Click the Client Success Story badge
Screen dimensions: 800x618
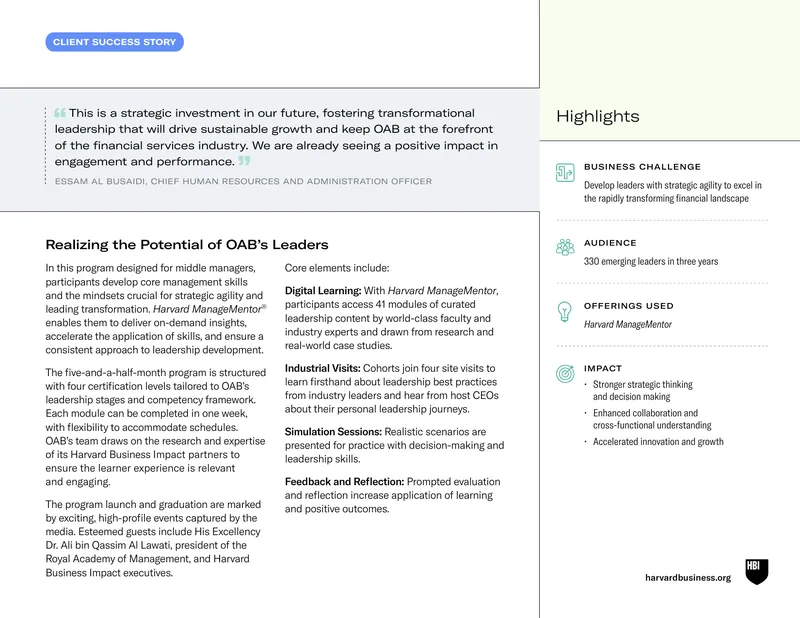[114, 42]
